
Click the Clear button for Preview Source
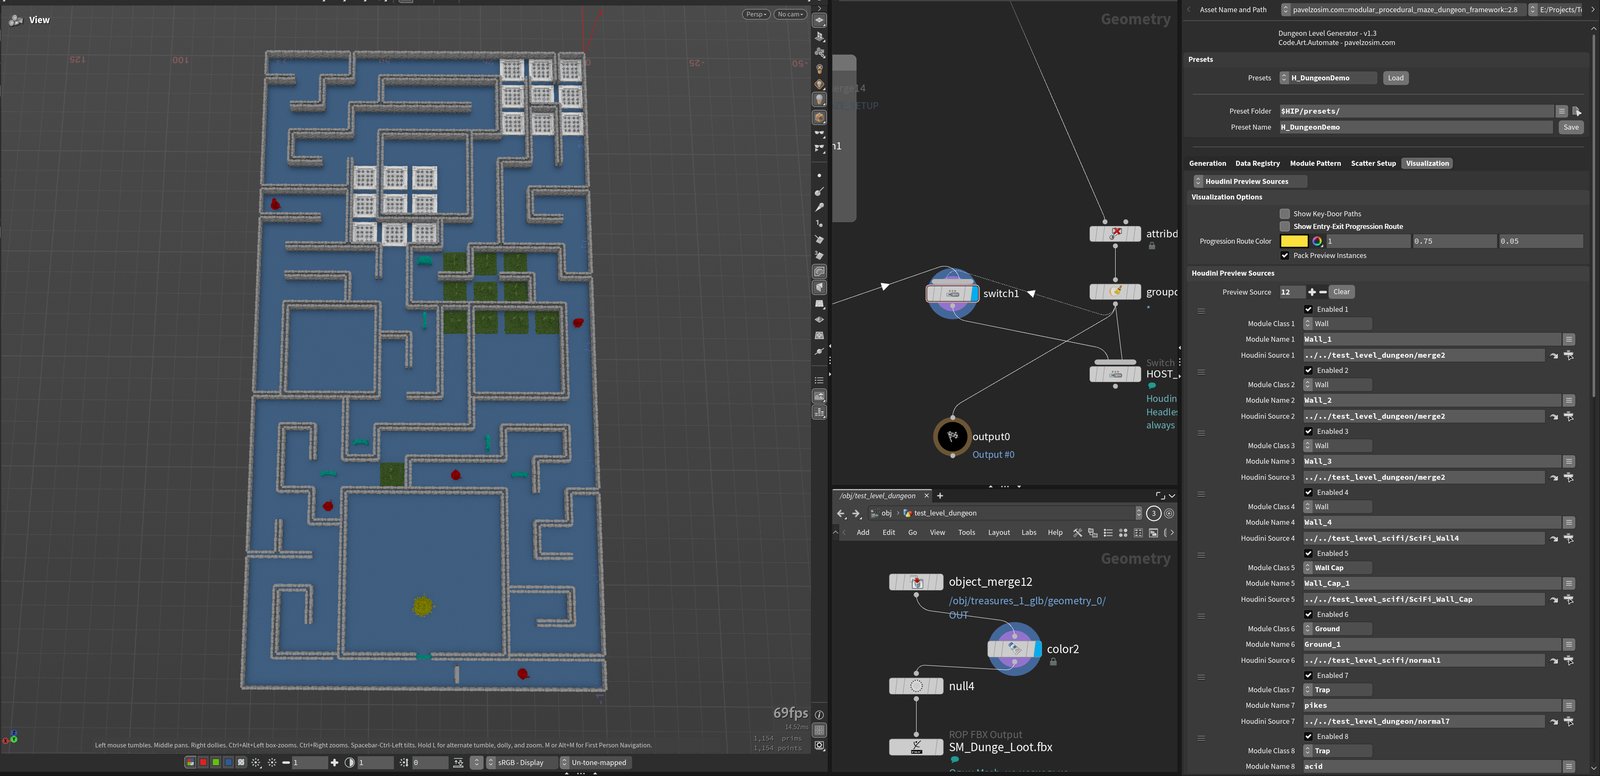[1341, 292]
